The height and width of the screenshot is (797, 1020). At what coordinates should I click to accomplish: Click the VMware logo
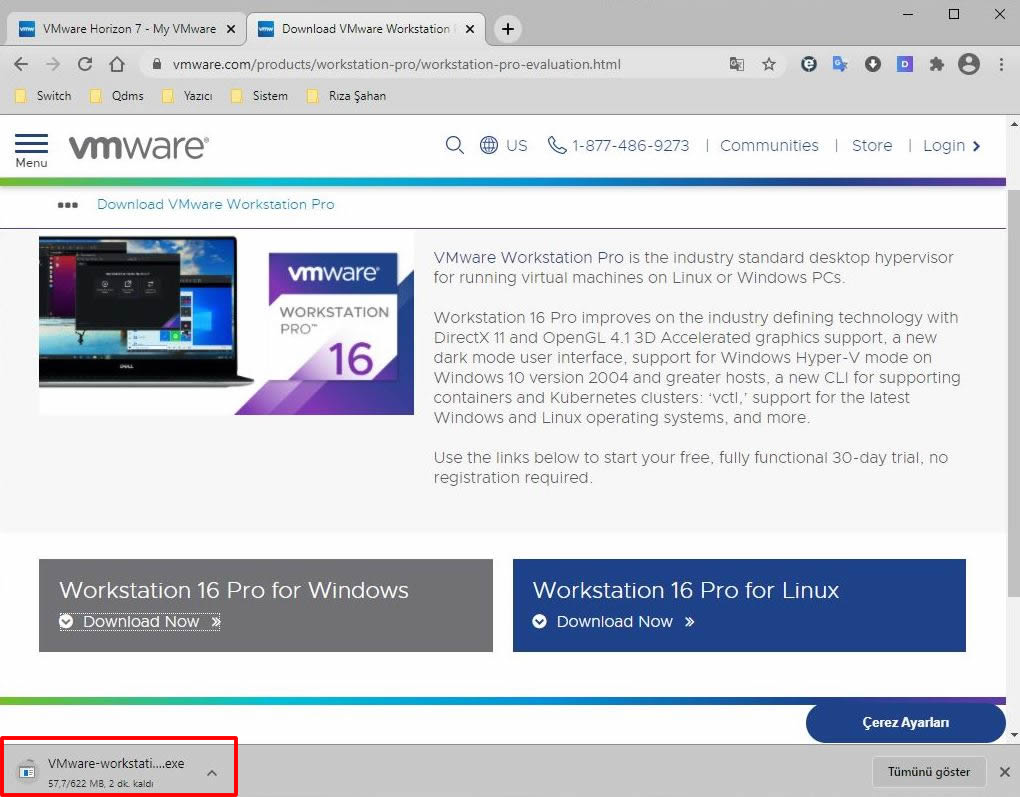pyautogui.click(x=139, y=147)
